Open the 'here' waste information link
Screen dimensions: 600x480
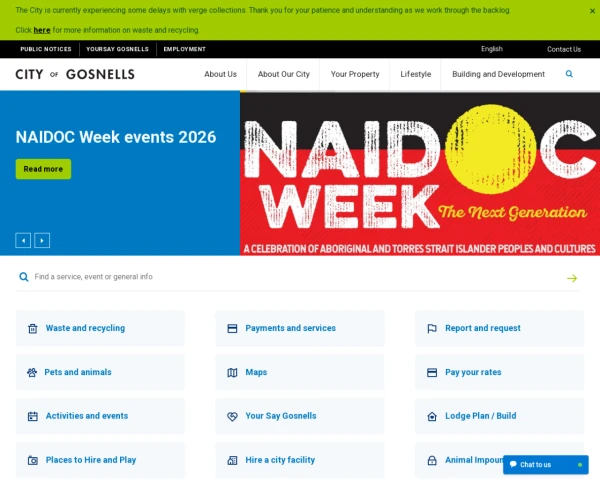tap(42, 30)
